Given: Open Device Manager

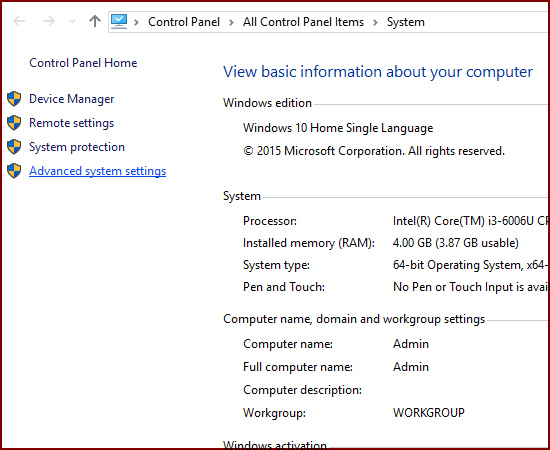Looking at the screenshot, I should pyautogui.click(x=72, y=99).
